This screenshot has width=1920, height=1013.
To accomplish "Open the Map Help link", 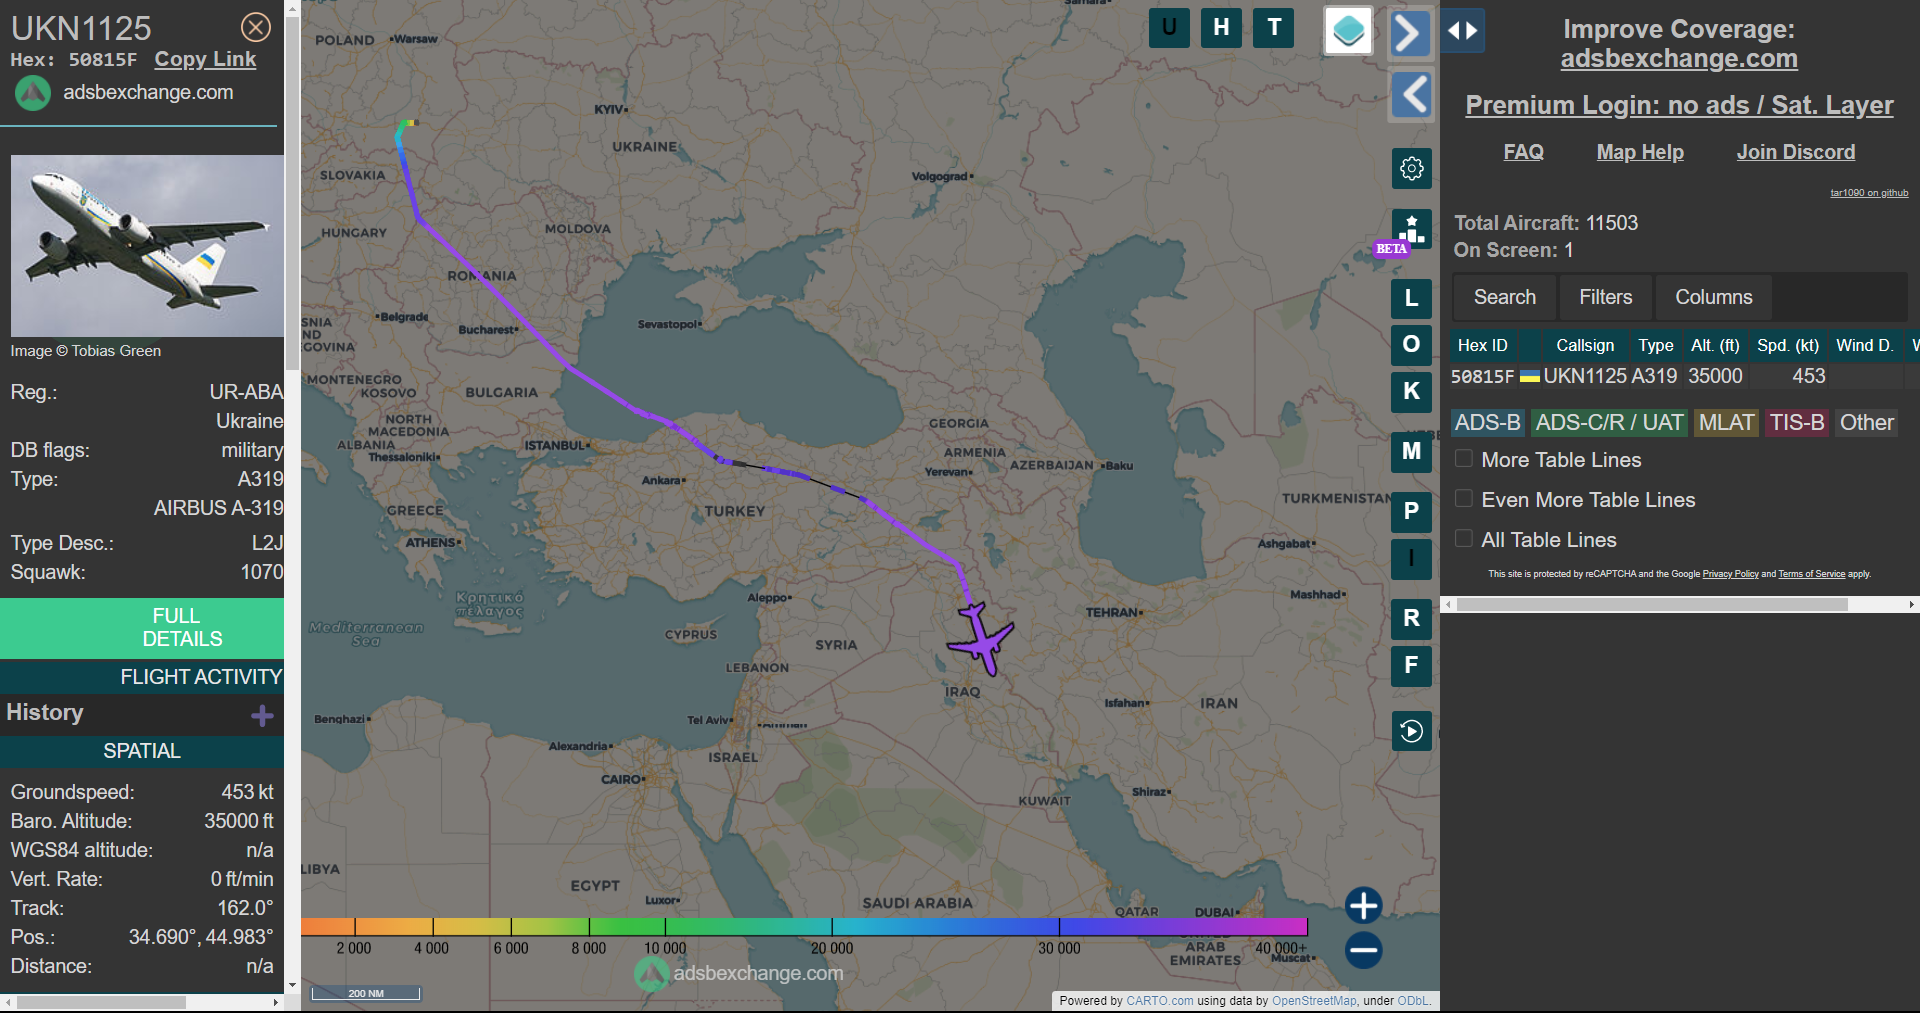I will (1640, 152).
